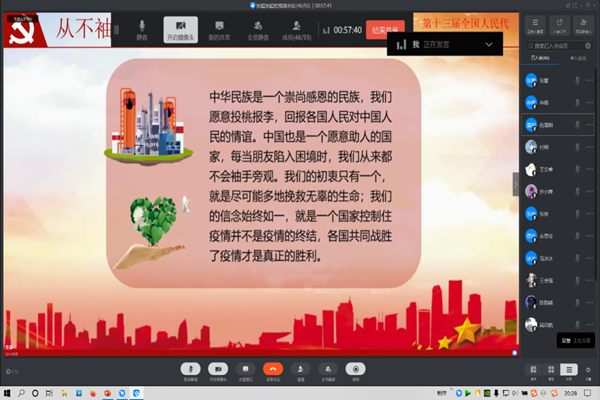600x400 pixels.
Task: Switch to the right participant list tab
Action: (578, 59)
